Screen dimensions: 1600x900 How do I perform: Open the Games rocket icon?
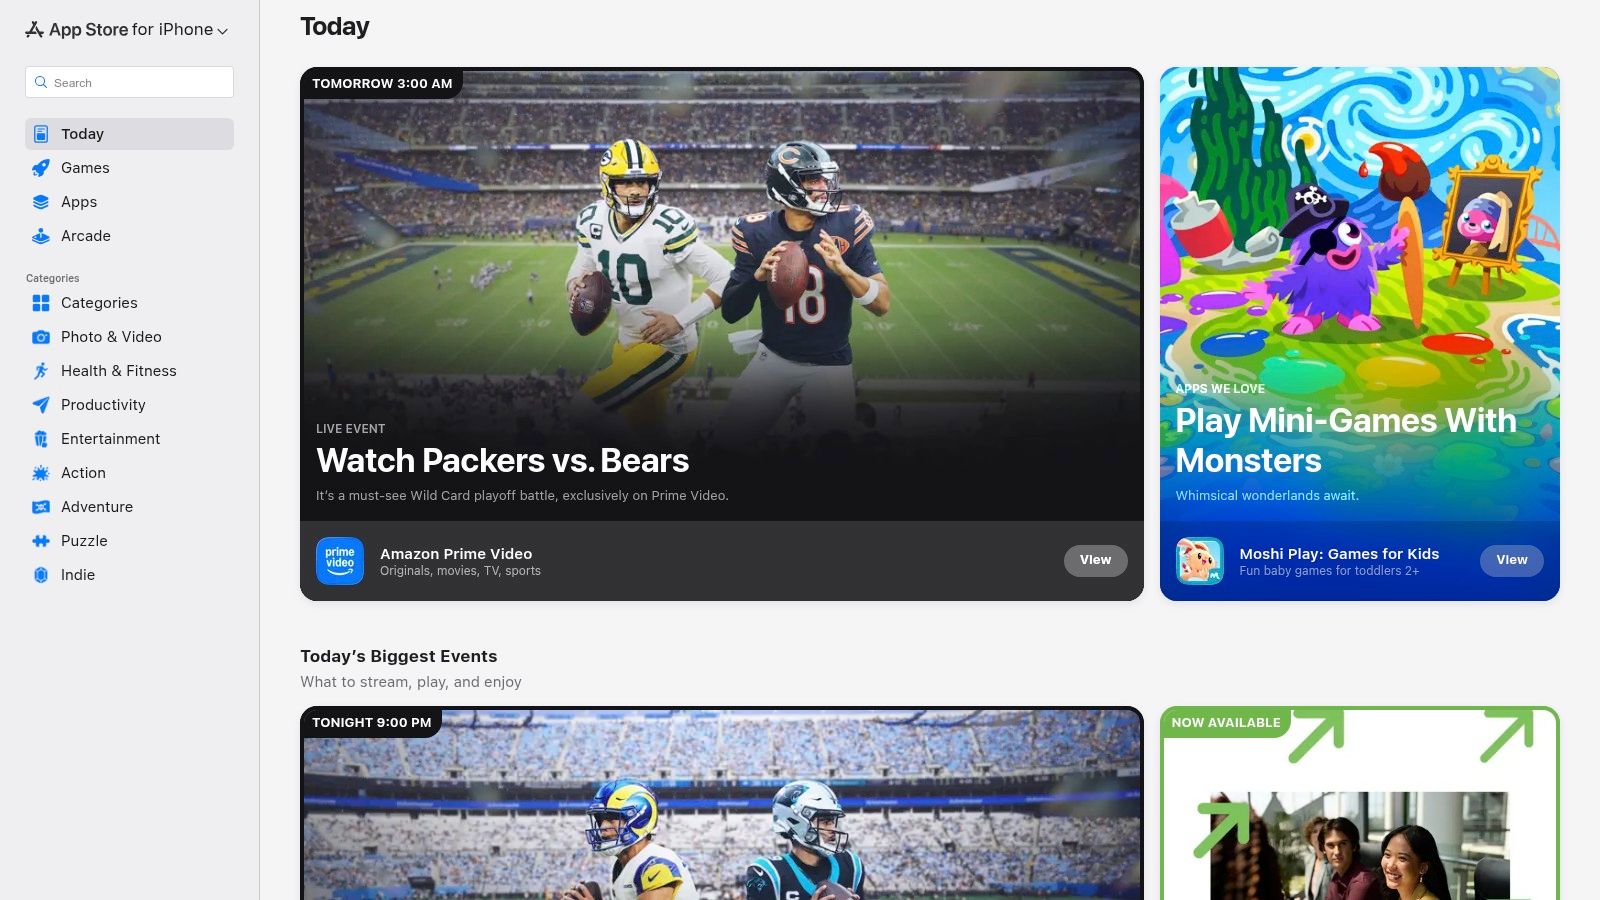point(41,168)
